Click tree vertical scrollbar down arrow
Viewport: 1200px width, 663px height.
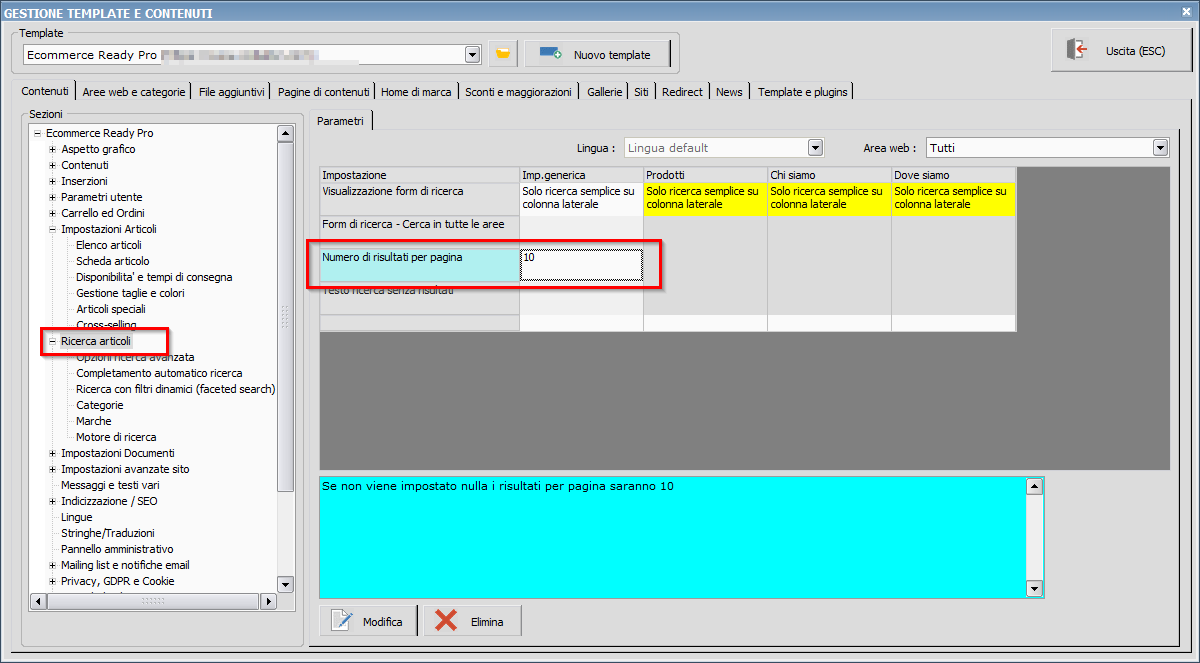[x=285, y=585]
